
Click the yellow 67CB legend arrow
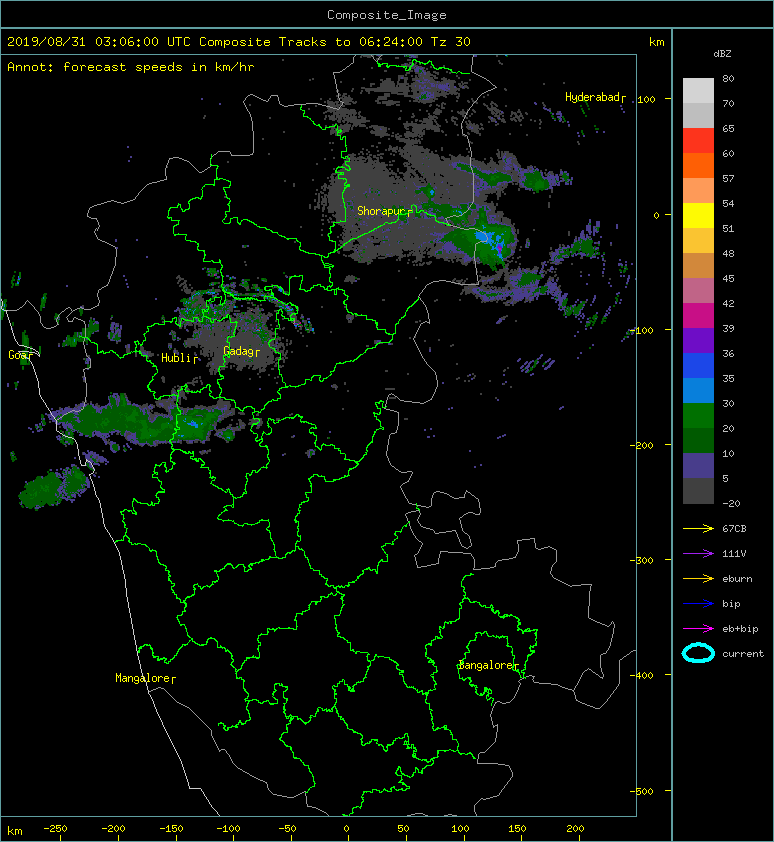pos(698,528)
